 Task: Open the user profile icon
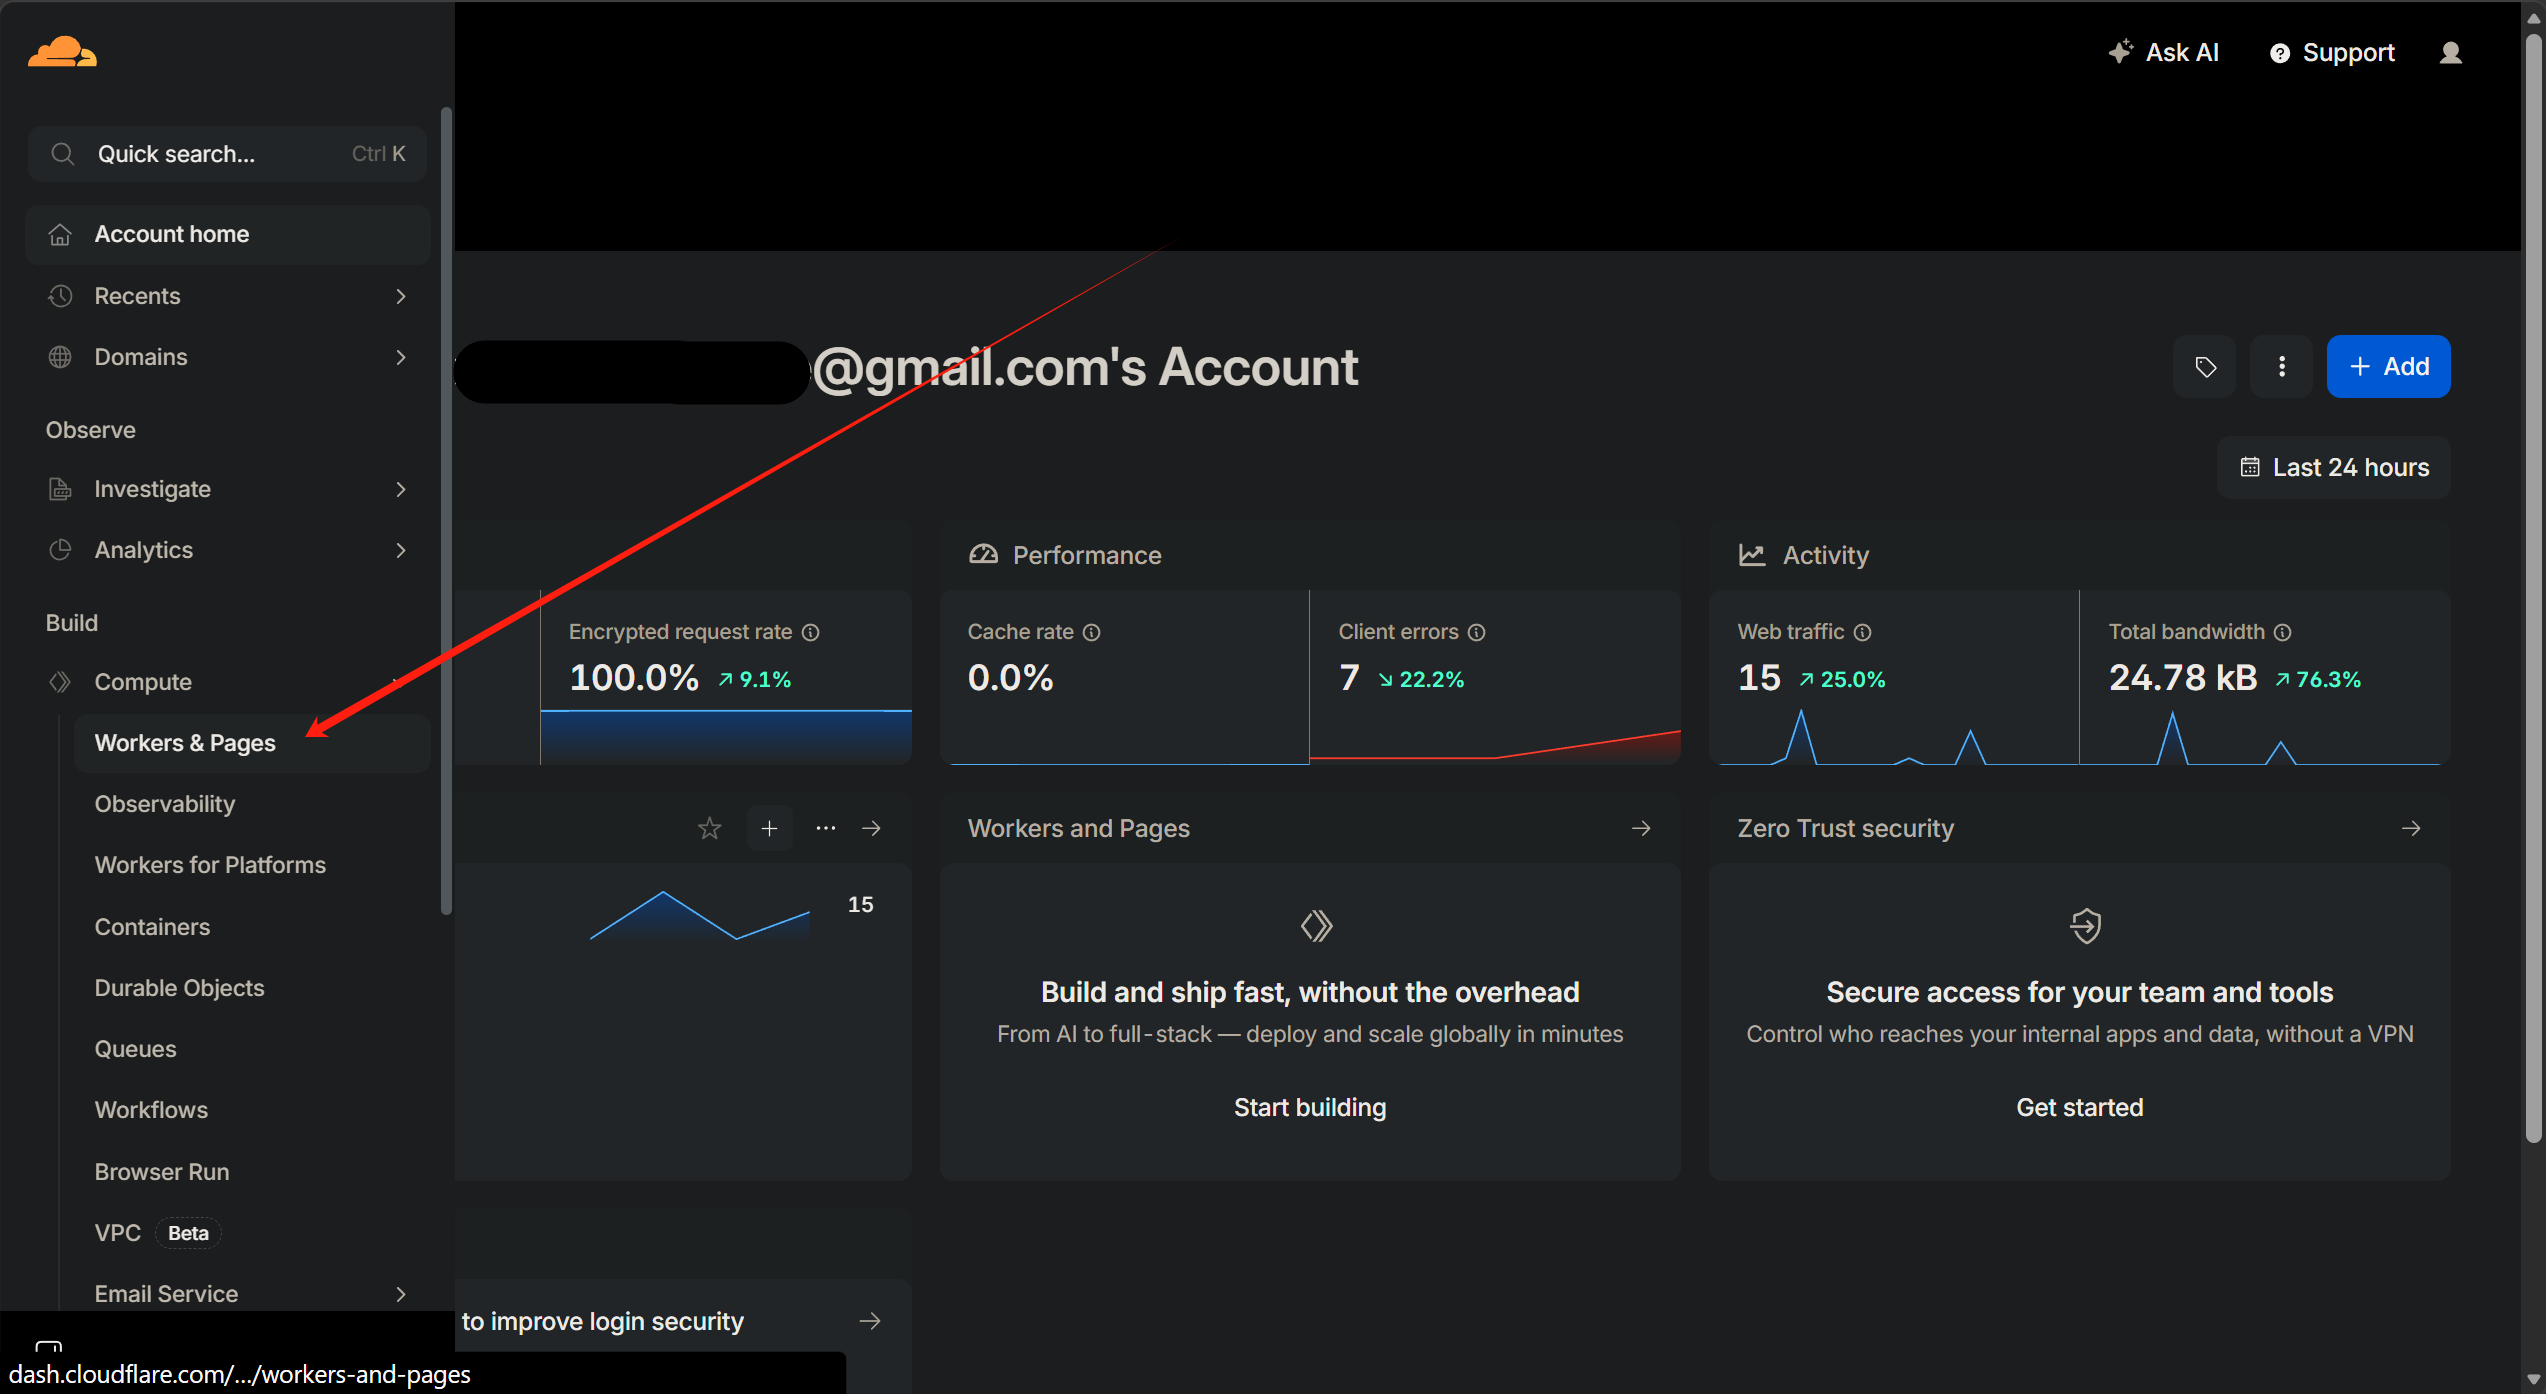coord(2450,53)
